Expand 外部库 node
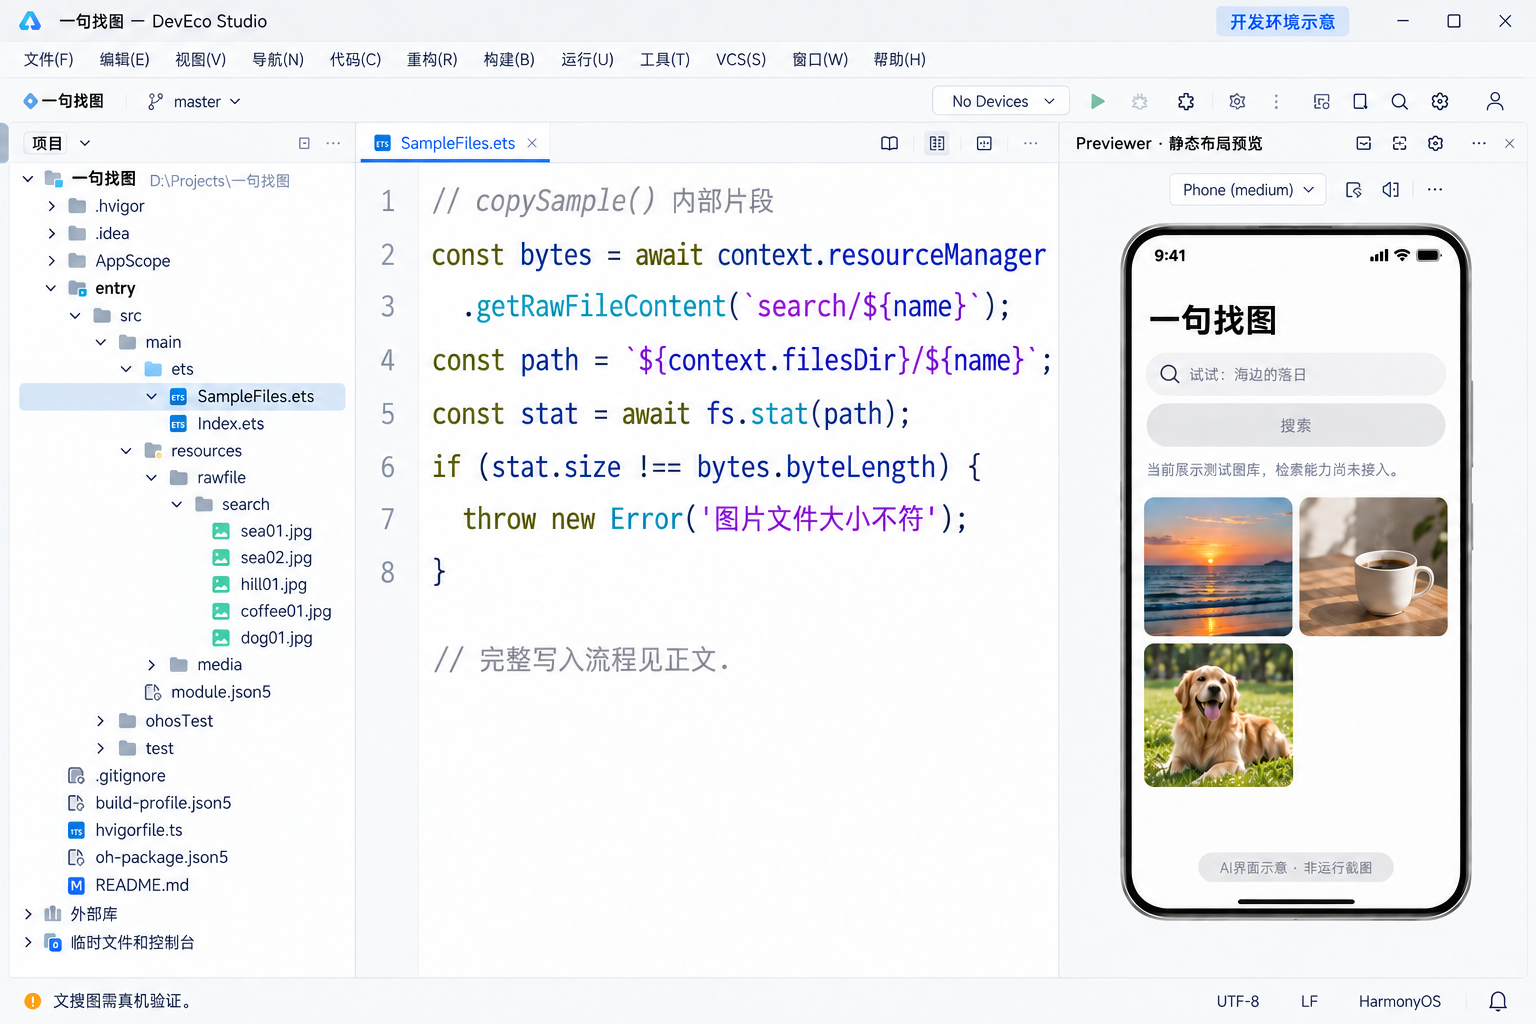Screen dimensions: 1536x1024 (x=28, y=914)
